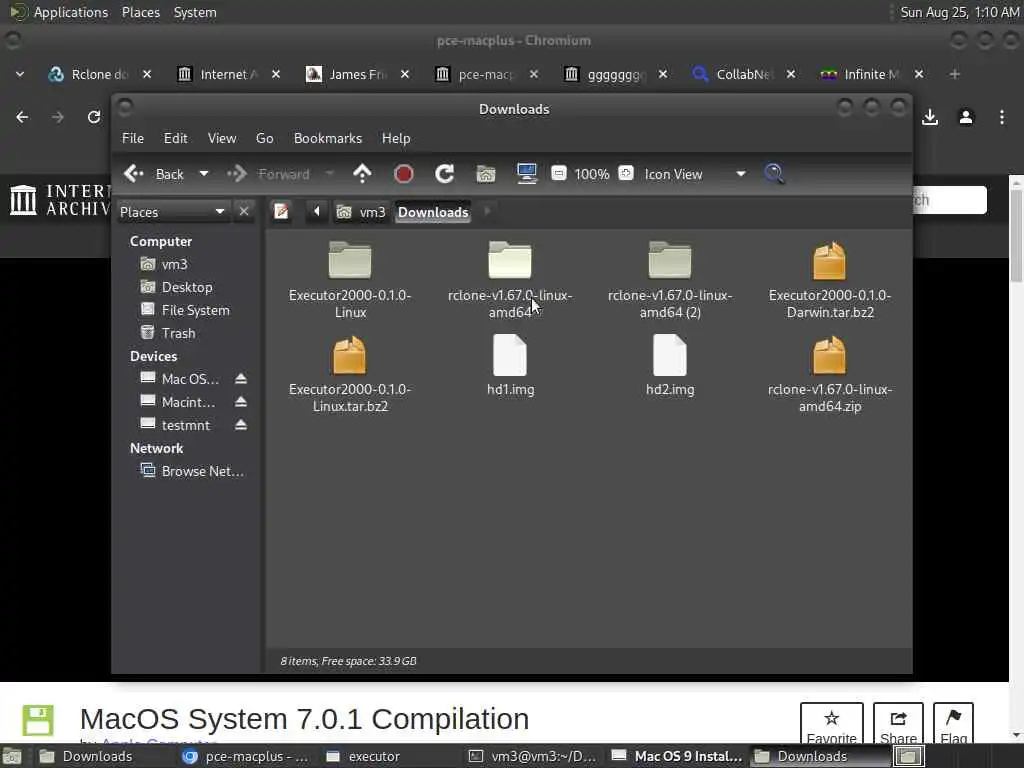Close the Infinite M Chromium tab
The width and height of the screenshot is (1024, 768).
pos(919,74)
